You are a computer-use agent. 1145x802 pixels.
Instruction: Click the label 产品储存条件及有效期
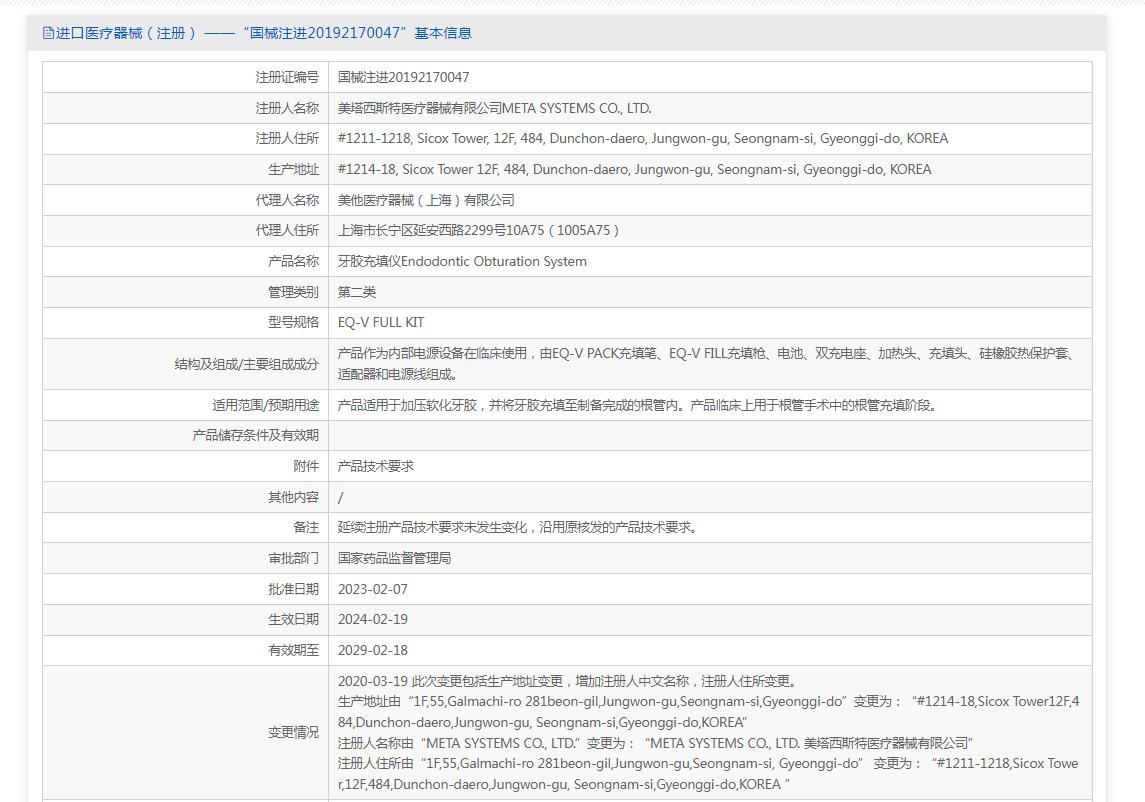[256, 435]
